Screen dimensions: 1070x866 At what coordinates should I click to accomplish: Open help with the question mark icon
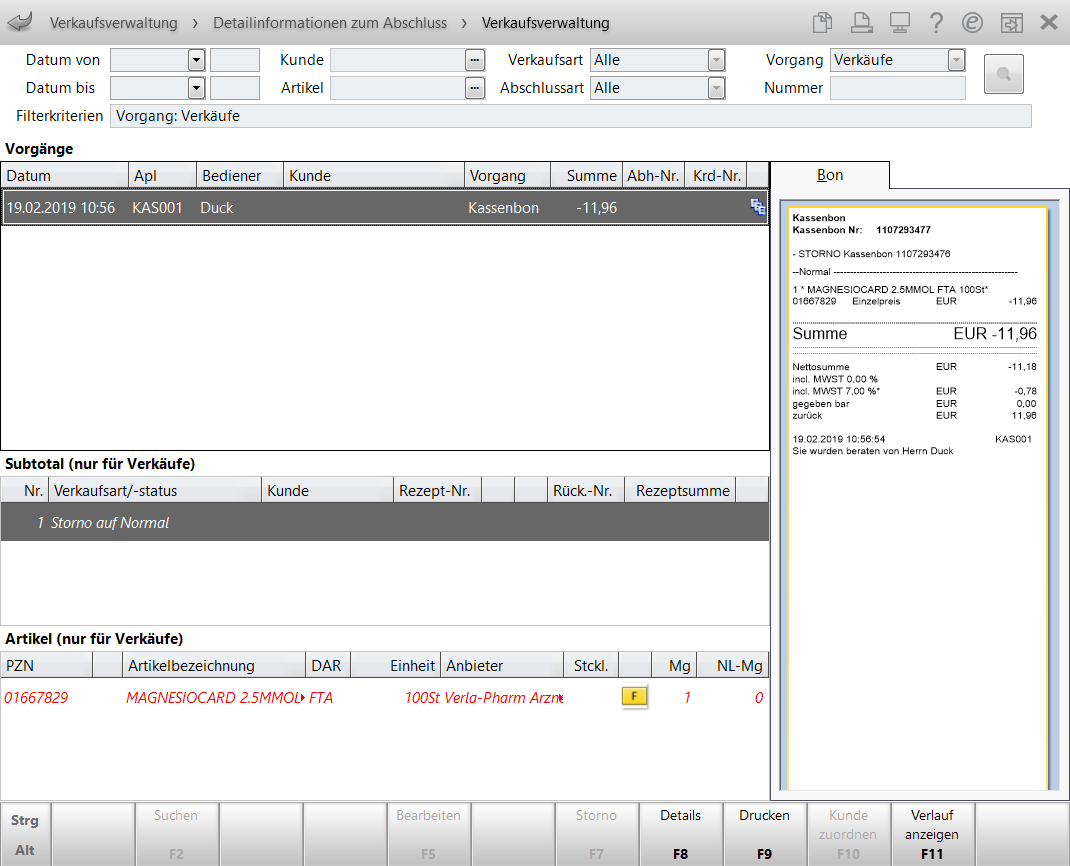coord(936,22)
